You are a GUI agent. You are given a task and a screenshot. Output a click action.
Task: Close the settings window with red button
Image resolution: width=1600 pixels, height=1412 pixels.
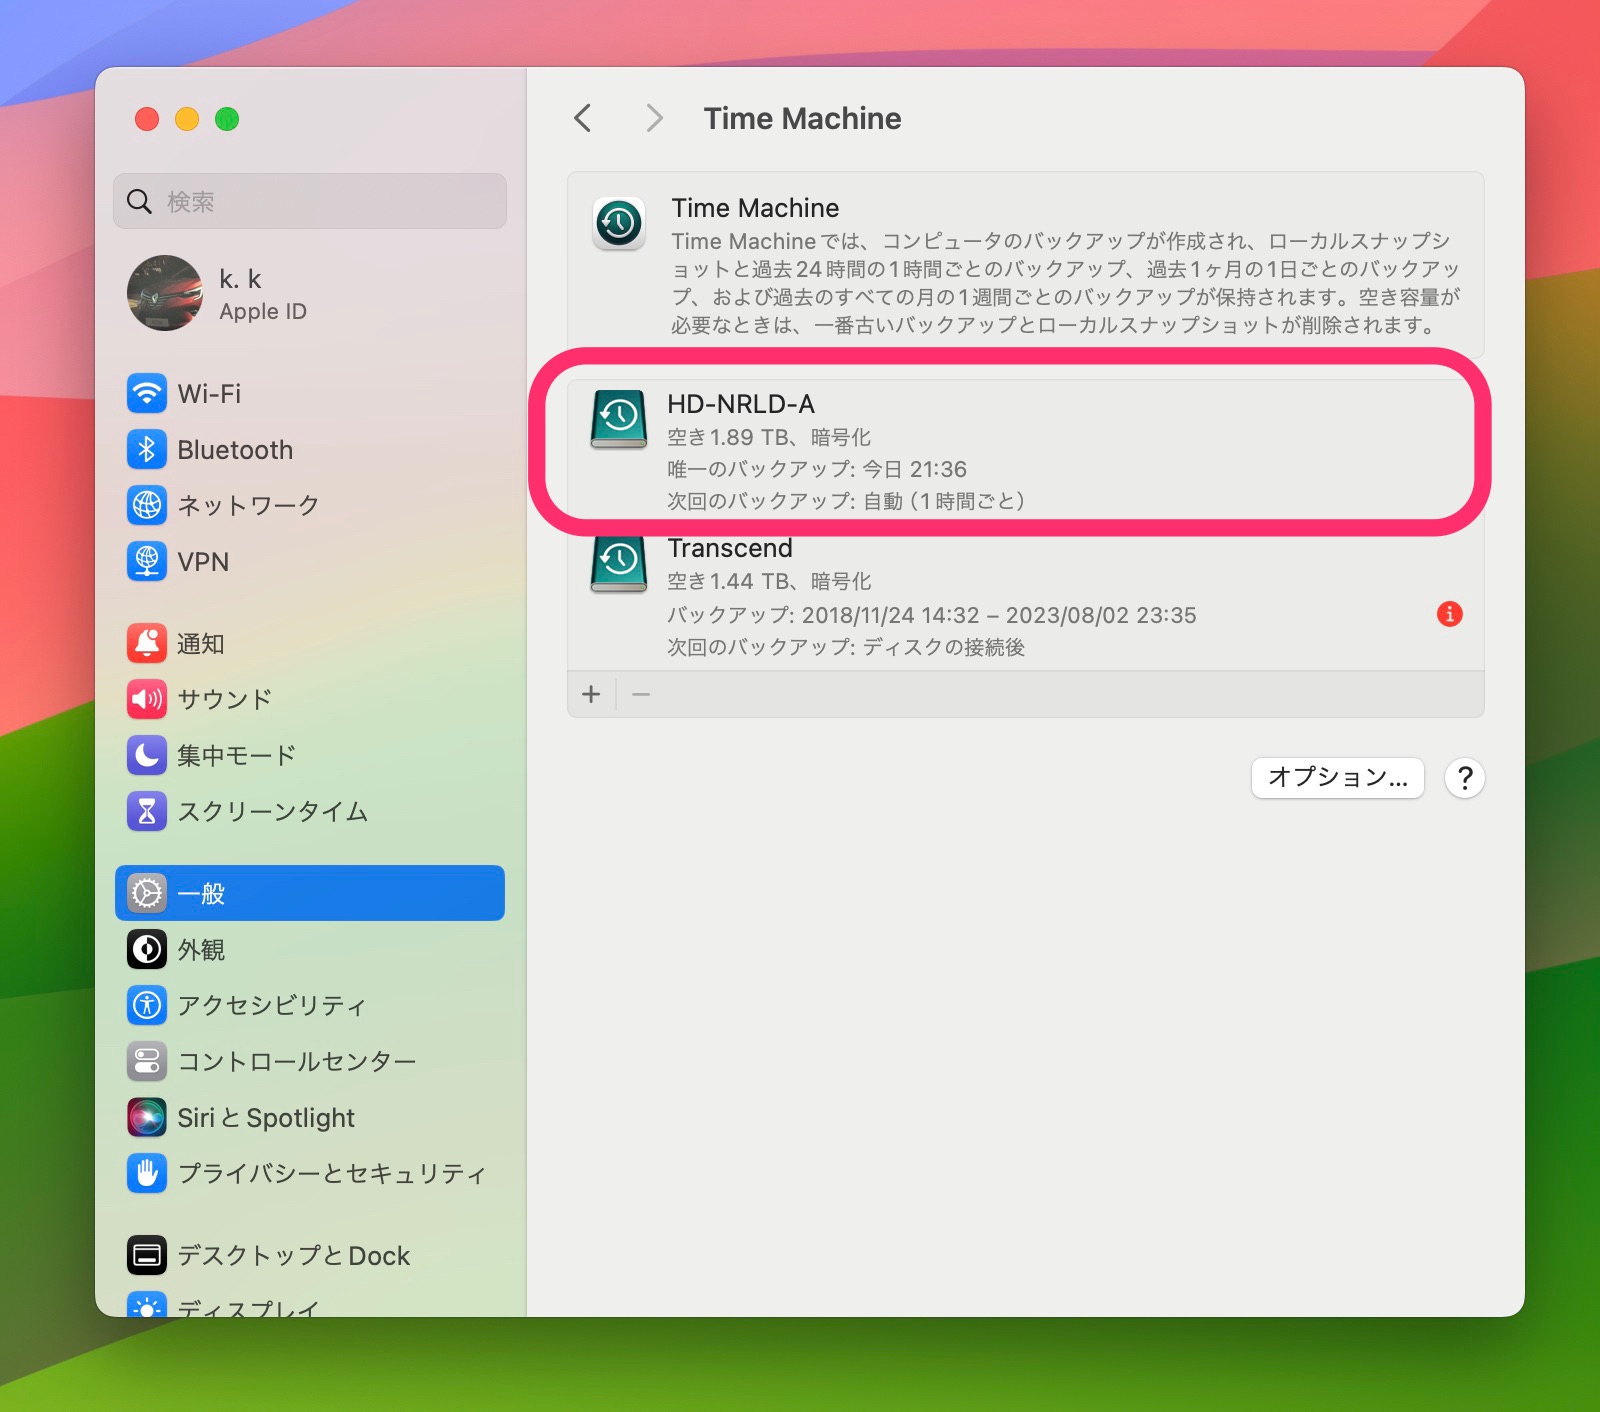(x=147, y=119)
